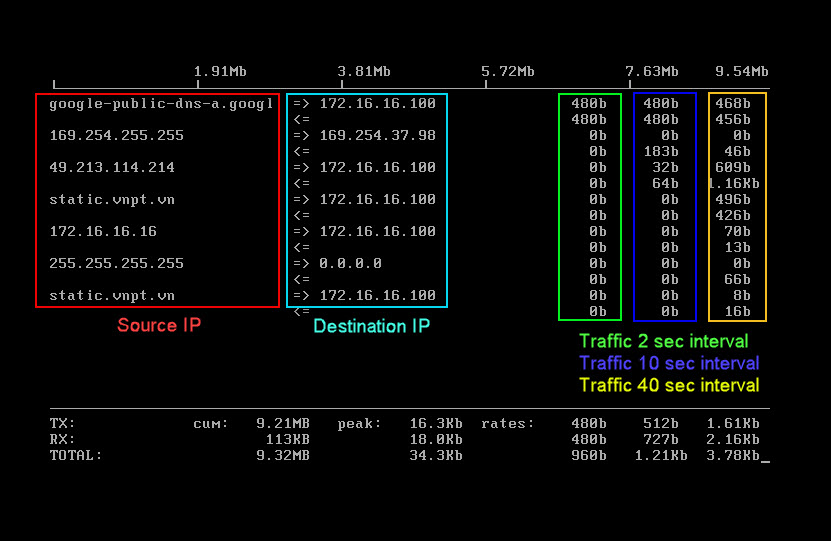Click the 8b traffic value
Image resolution: width=831 pixels, height=541 pixels.
[x=742, y=296]
